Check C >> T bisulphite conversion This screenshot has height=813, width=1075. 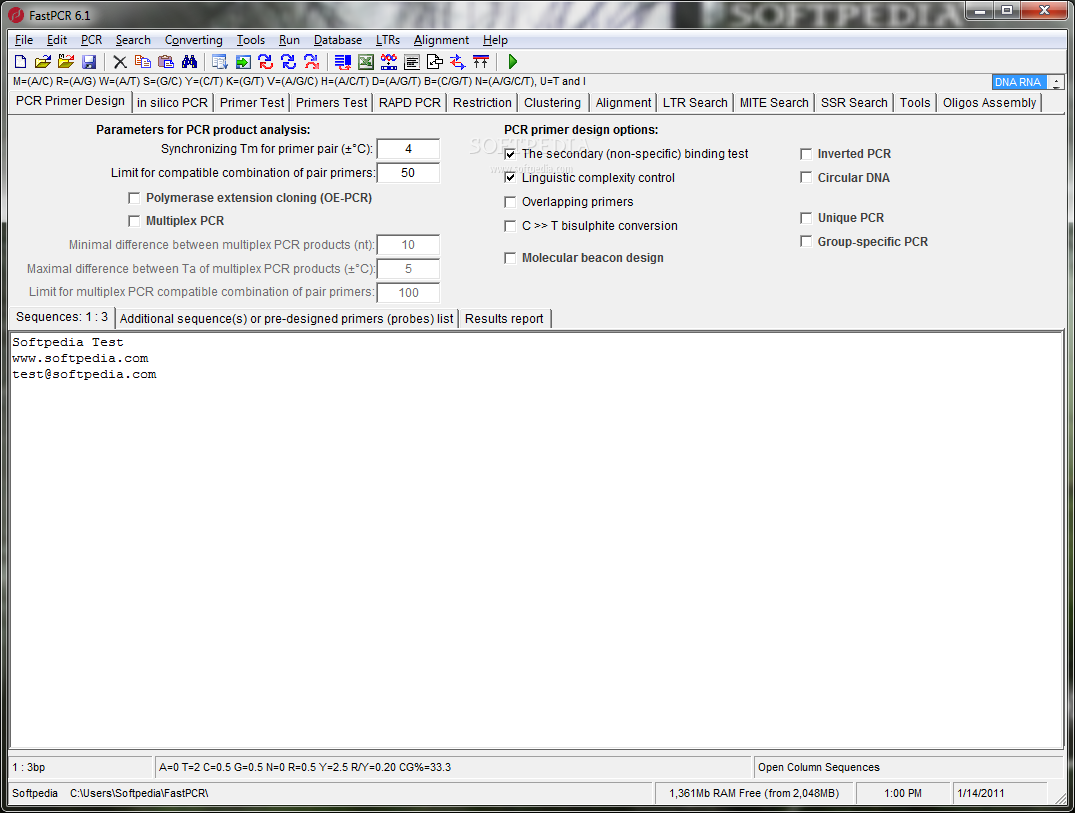(x=510, y=226)
